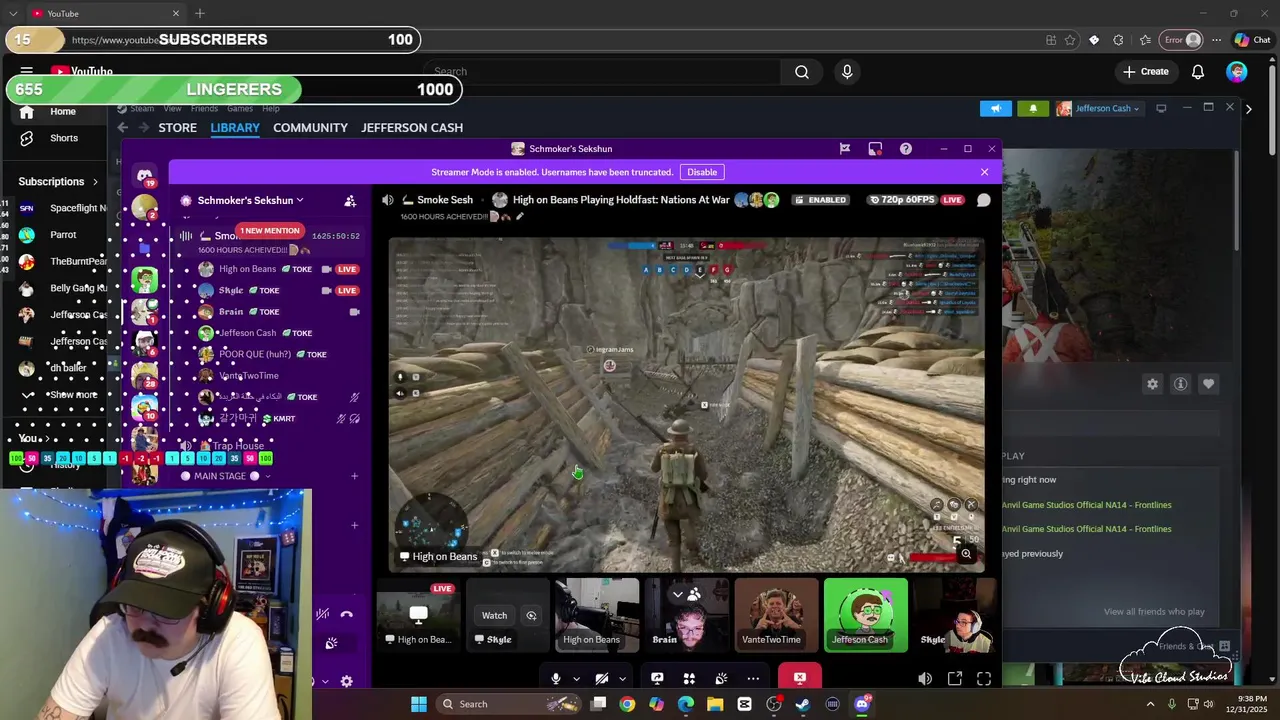
Task: Open more options ellipsis in call controls
Action: pos(753,678)
